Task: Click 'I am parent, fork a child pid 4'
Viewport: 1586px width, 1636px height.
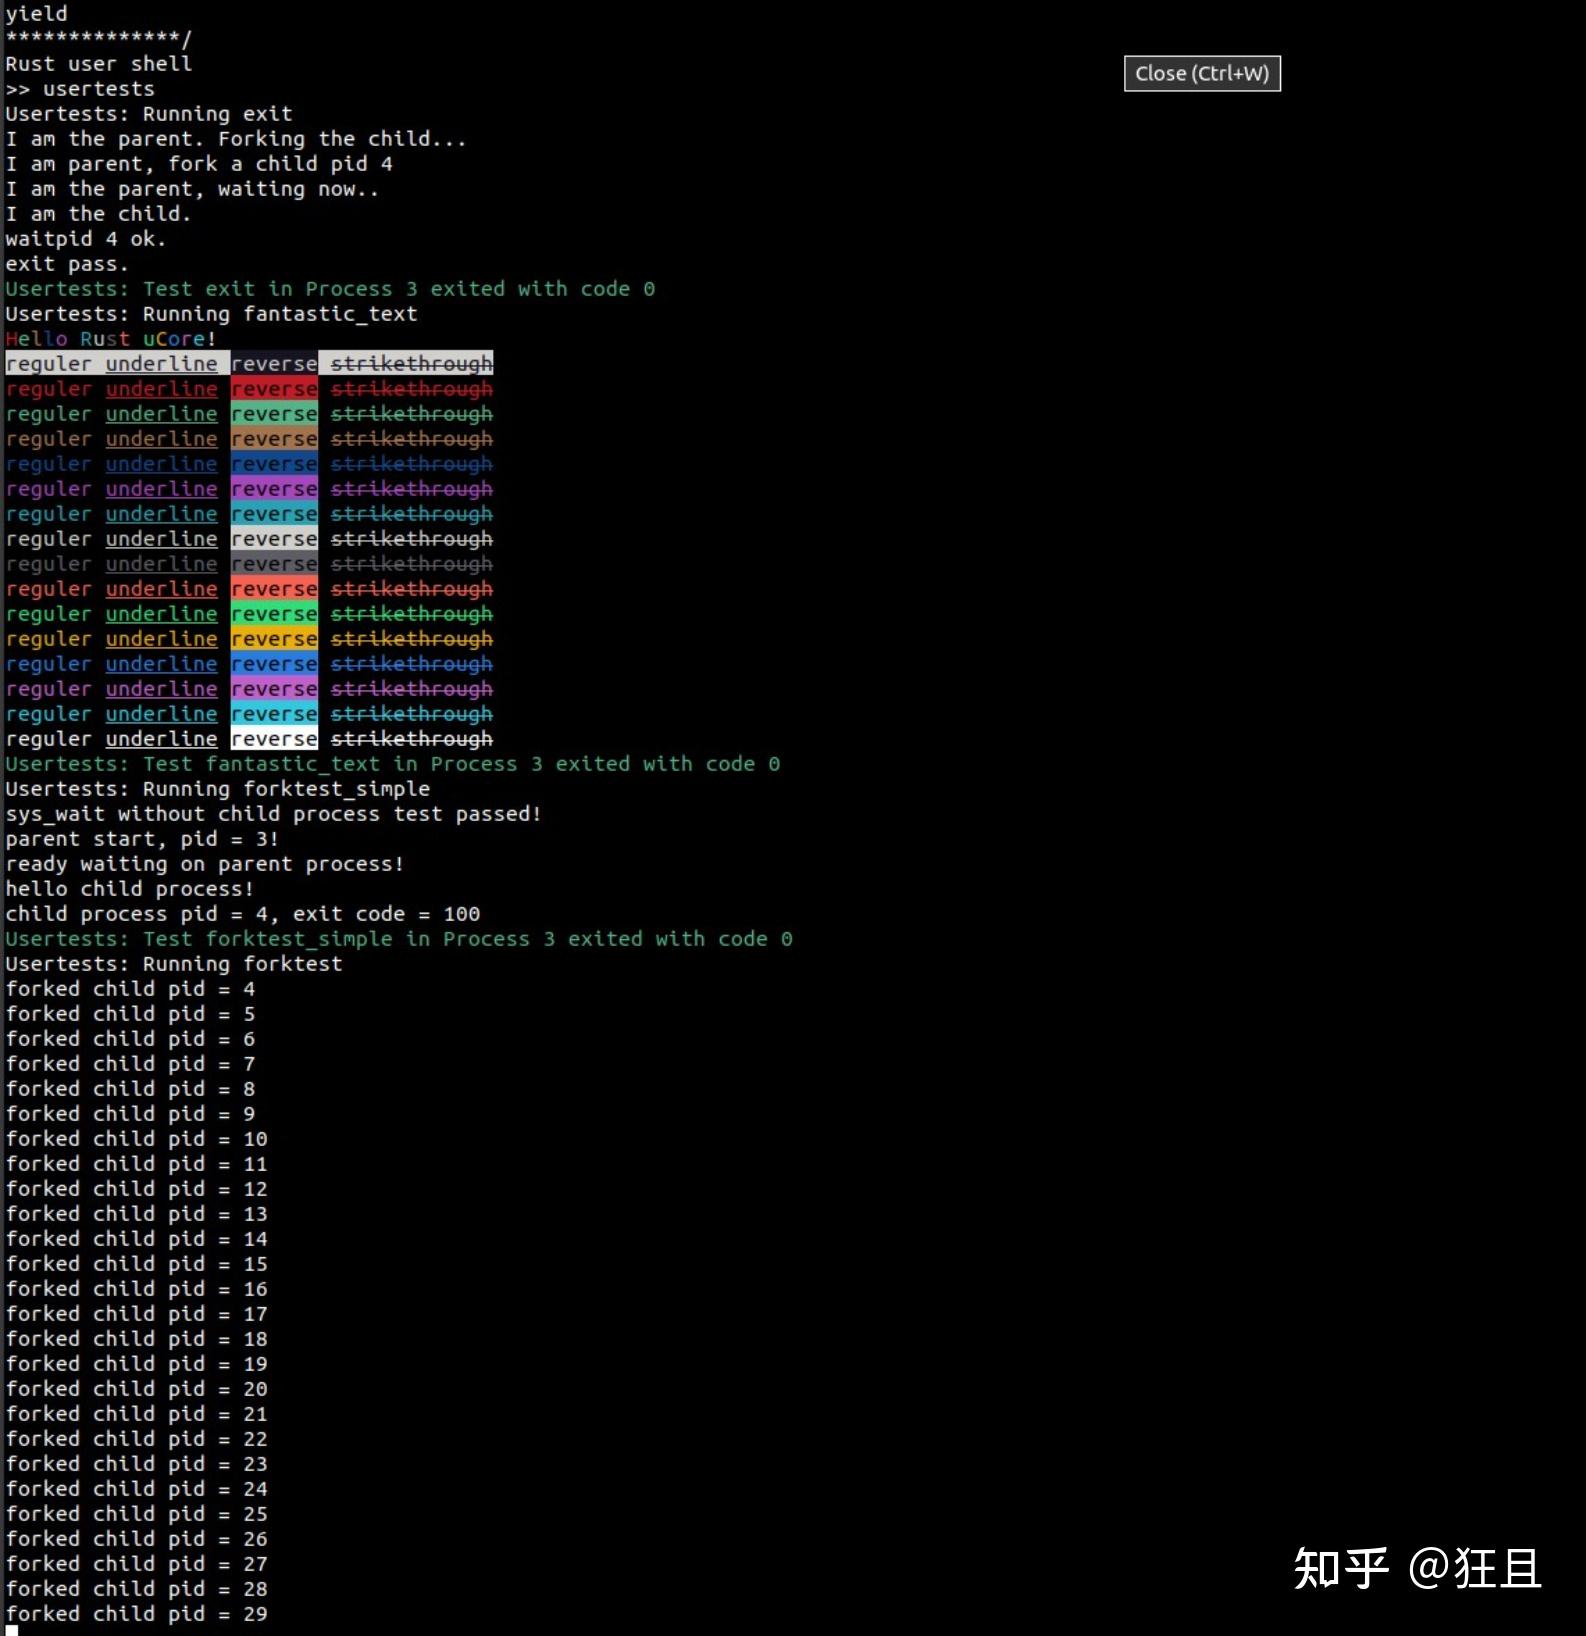Action: (x=199, y=164)
